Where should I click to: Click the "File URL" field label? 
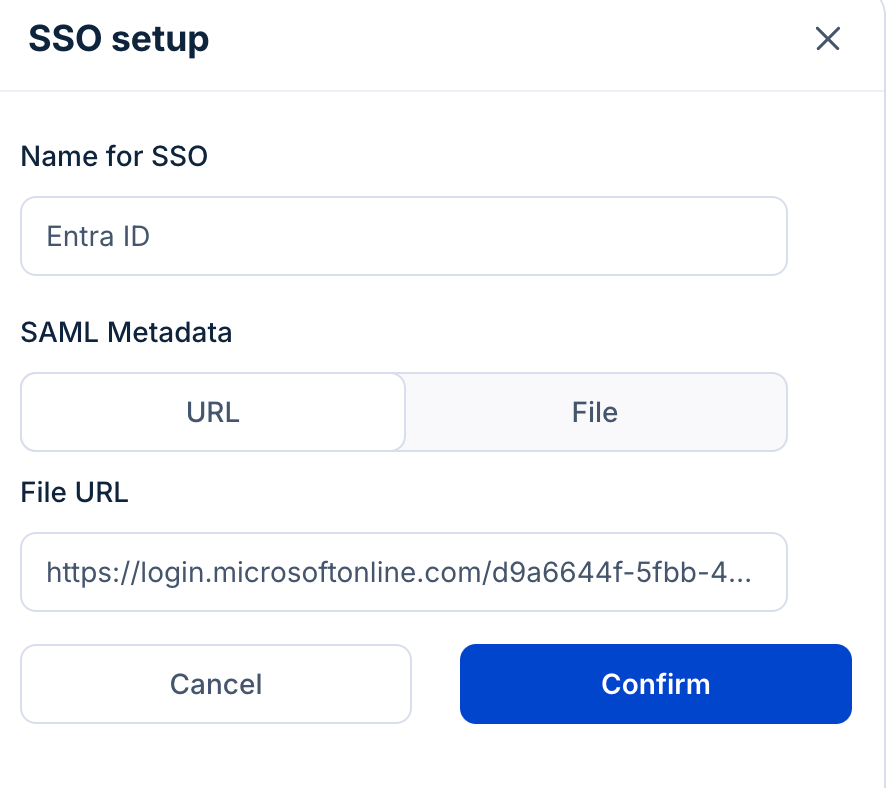coord(74,492)
